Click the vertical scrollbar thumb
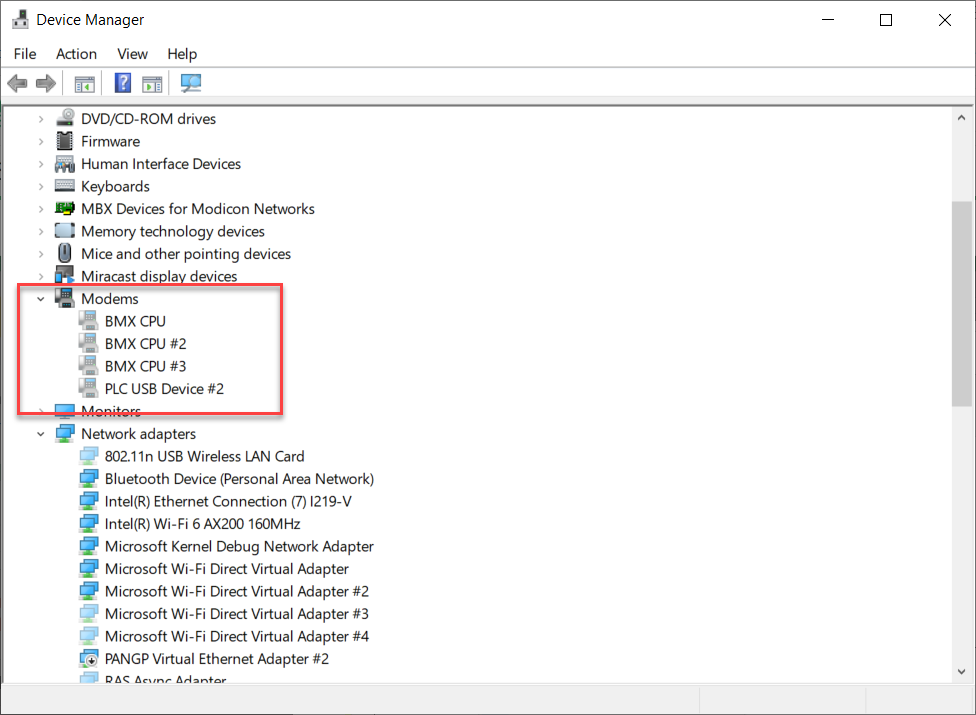976x715 pixels. (962, 304)
